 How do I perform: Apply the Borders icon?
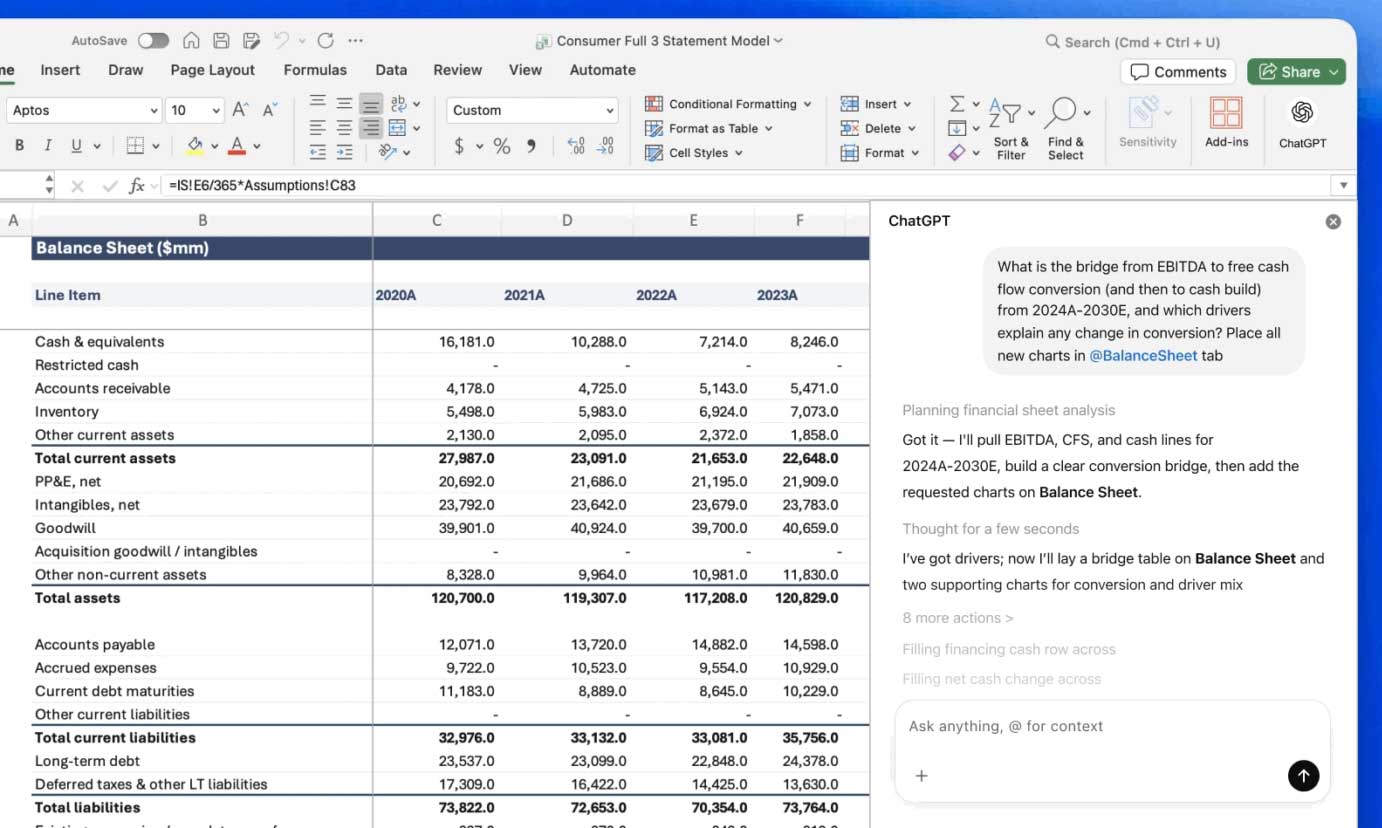[136, 145]
